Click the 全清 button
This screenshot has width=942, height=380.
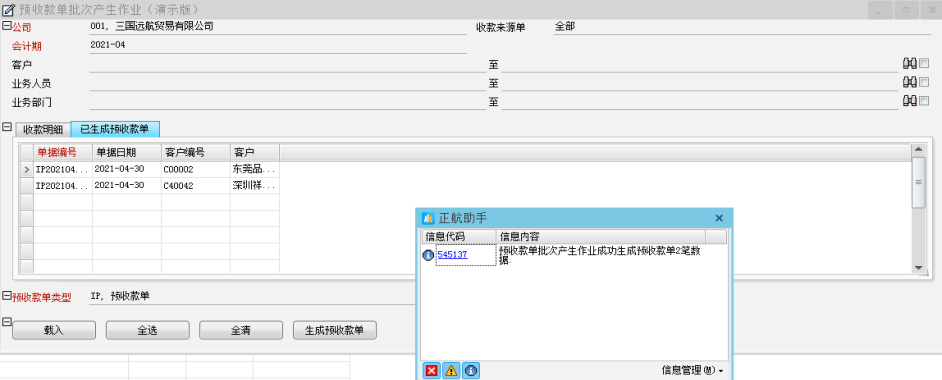[x=241, y=330]
